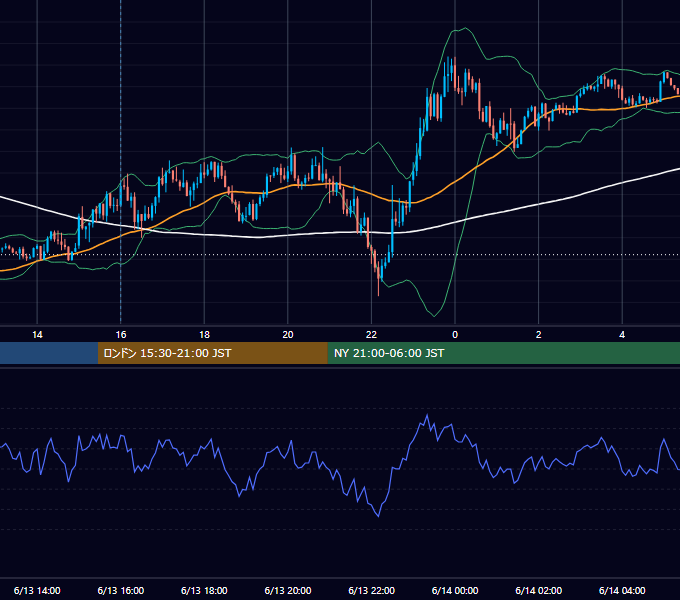This screenshot has height=600, width=680.
Task: Click the 6/13 22:00 date label
Action: pos(371,590)
